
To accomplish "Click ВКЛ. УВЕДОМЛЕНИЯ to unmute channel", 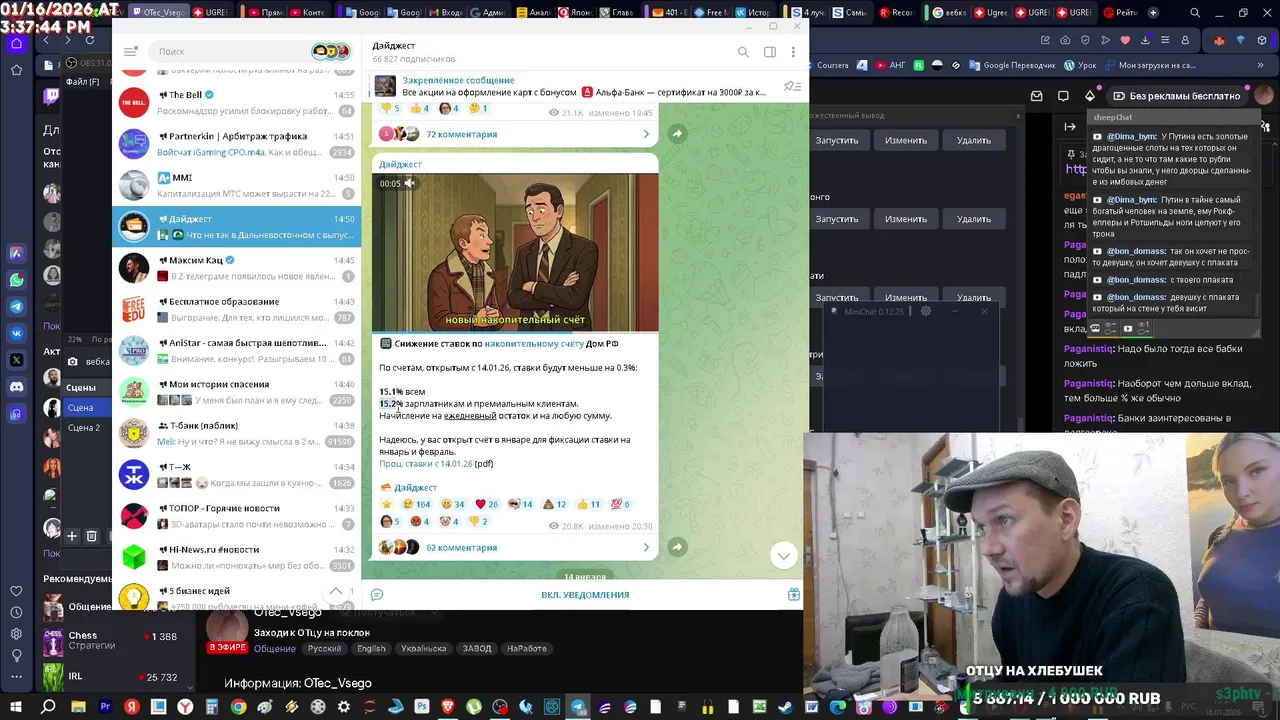I will pyautogui.click(x=585, y=595).
